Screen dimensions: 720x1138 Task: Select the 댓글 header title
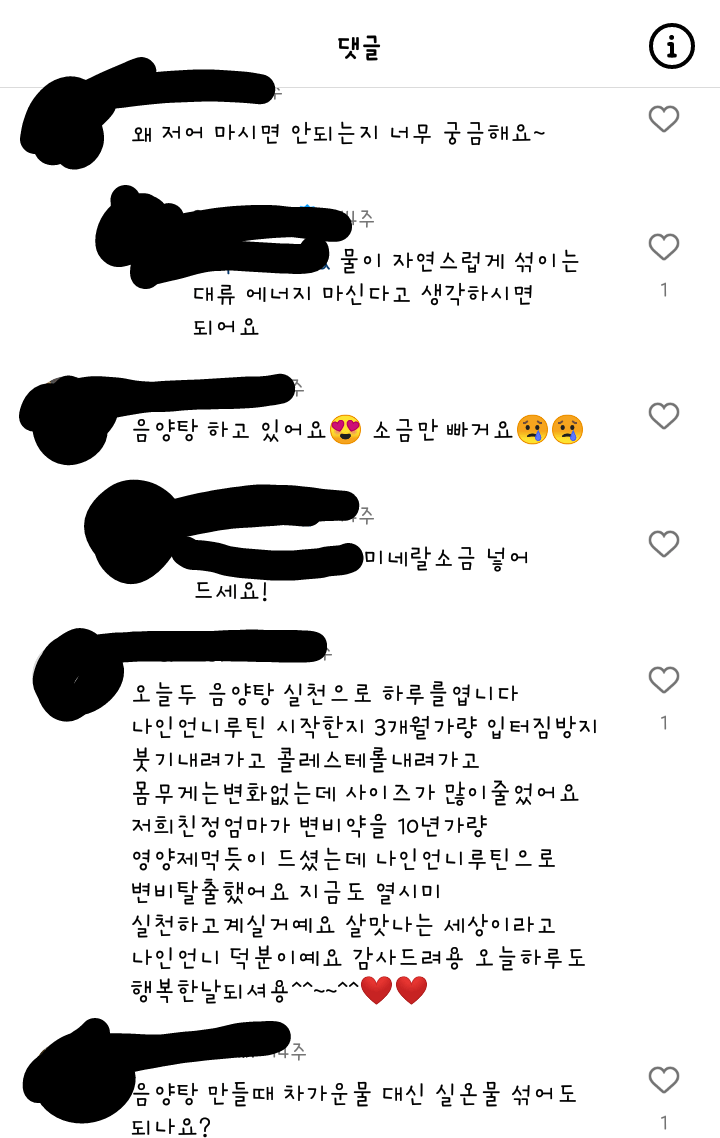coord(359,46)
